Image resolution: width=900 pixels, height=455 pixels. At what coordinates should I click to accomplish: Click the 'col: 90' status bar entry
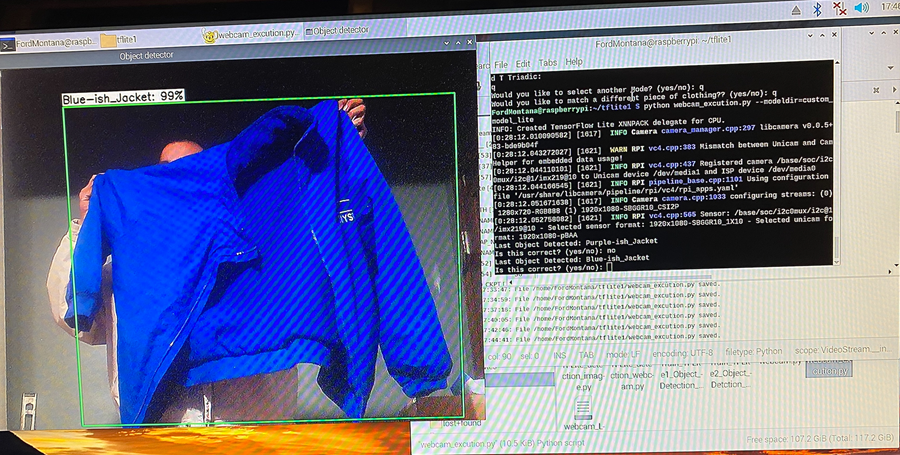click(500, 356)
